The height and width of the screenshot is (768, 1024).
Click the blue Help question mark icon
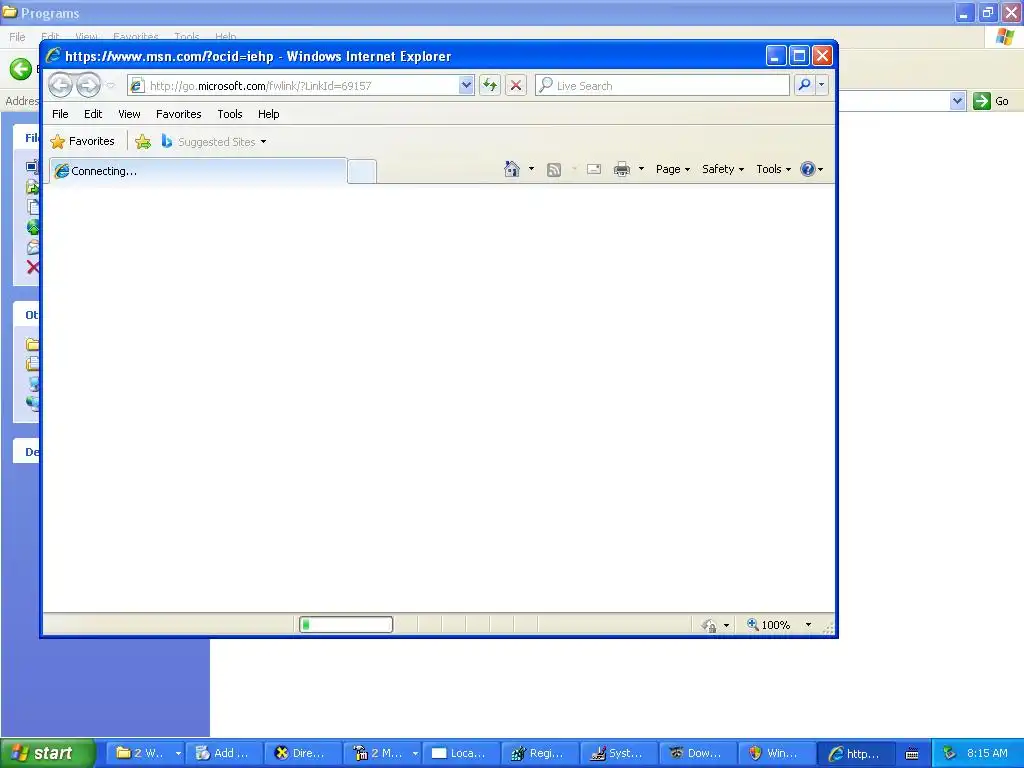808,169
